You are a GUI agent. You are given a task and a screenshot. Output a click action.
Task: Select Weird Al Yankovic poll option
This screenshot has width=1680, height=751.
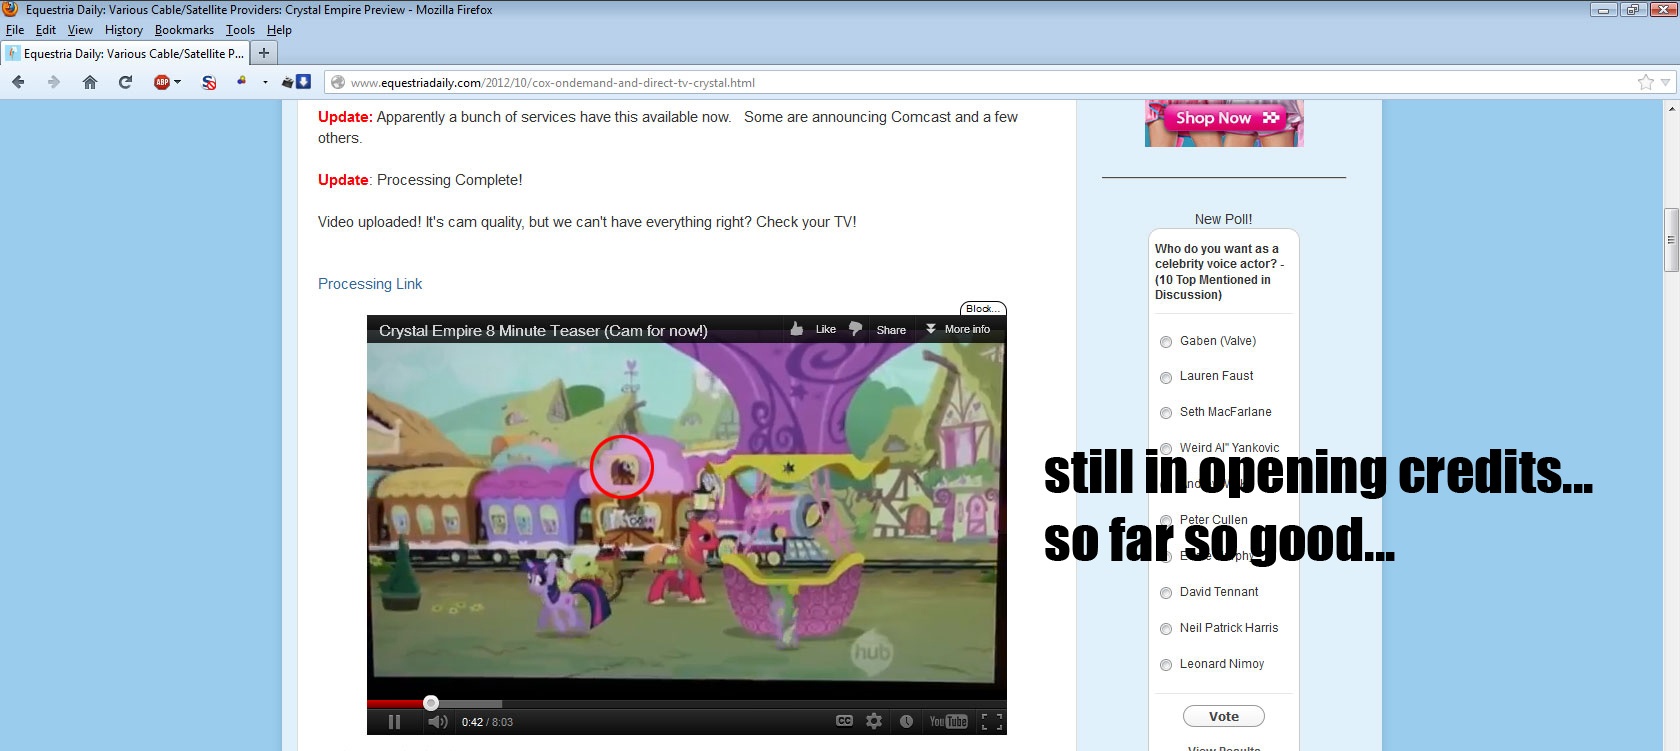1166,449
